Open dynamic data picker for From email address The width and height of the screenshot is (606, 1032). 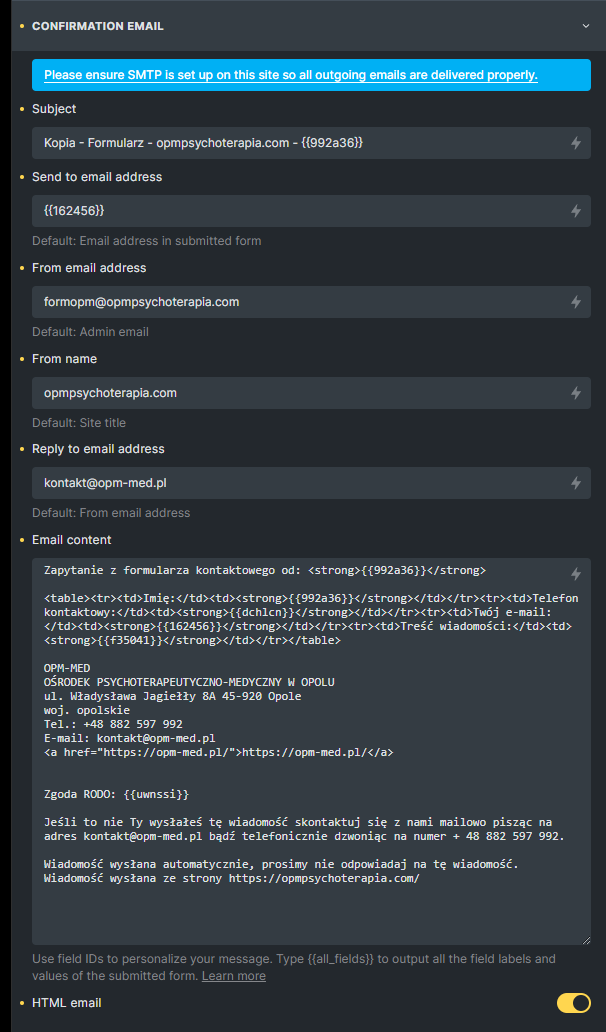pos(576,302)
